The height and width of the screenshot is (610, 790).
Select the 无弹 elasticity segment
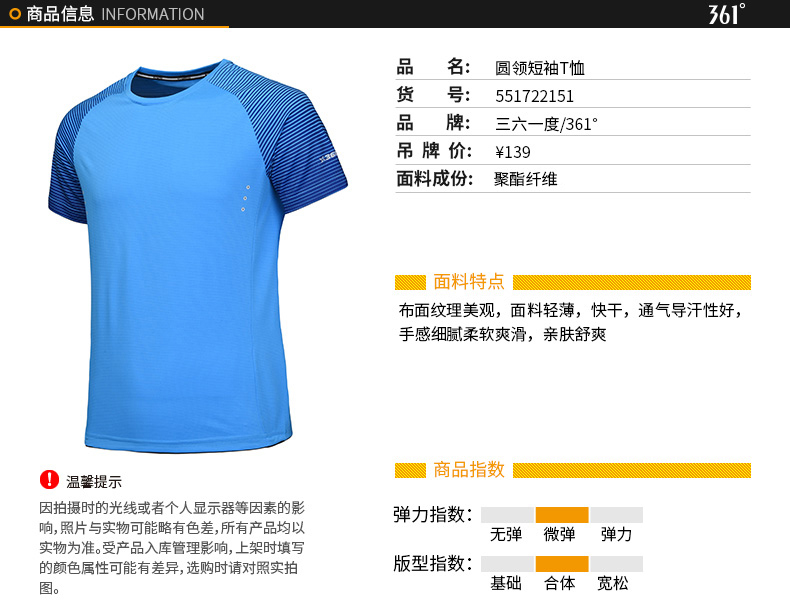[x=507, y=515]
